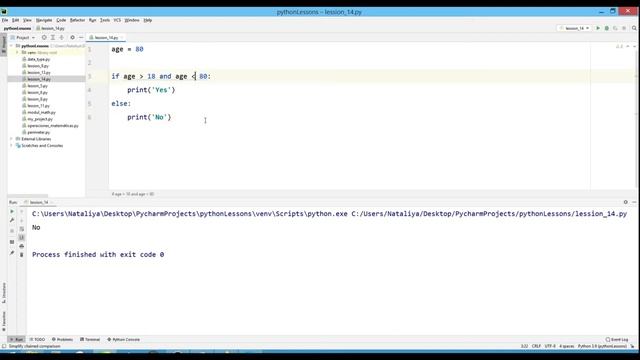Click Expand All icon in Project panel

click(53, 38)
